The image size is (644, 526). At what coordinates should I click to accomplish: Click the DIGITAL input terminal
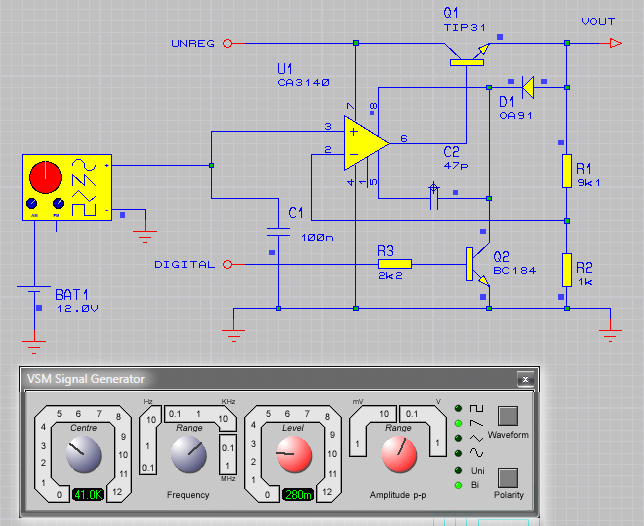(x=228, y=264)
